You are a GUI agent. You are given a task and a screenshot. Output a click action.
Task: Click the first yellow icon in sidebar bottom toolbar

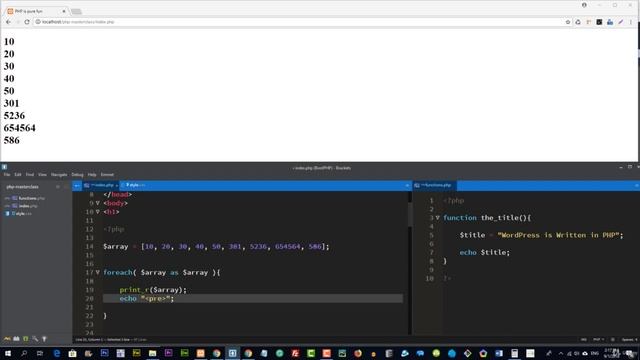(x=7, y=339)
